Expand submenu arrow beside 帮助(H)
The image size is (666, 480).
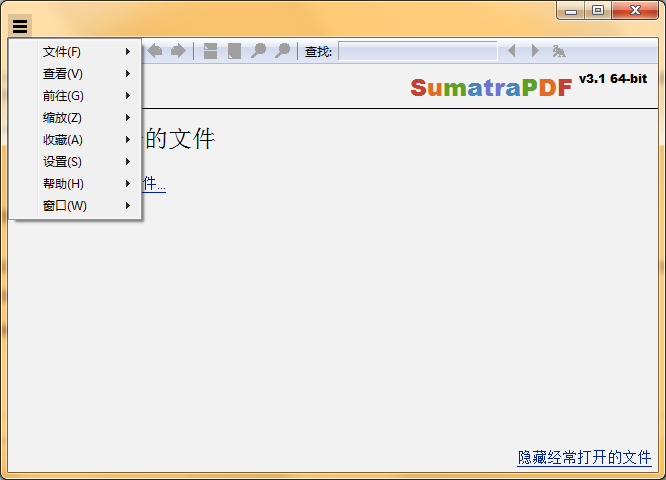[127, 184]
